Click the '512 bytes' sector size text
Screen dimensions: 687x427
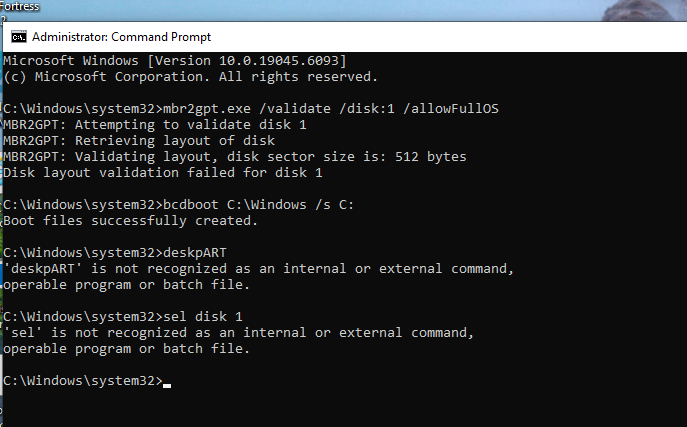(x=431, y=157)
